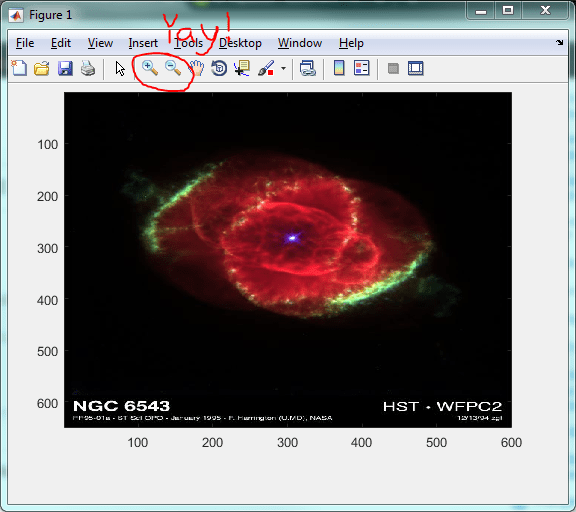Print the figure using the printer icon
This screenshot has height=512, width=576.
pyautogui.click(x=88, y=68)
